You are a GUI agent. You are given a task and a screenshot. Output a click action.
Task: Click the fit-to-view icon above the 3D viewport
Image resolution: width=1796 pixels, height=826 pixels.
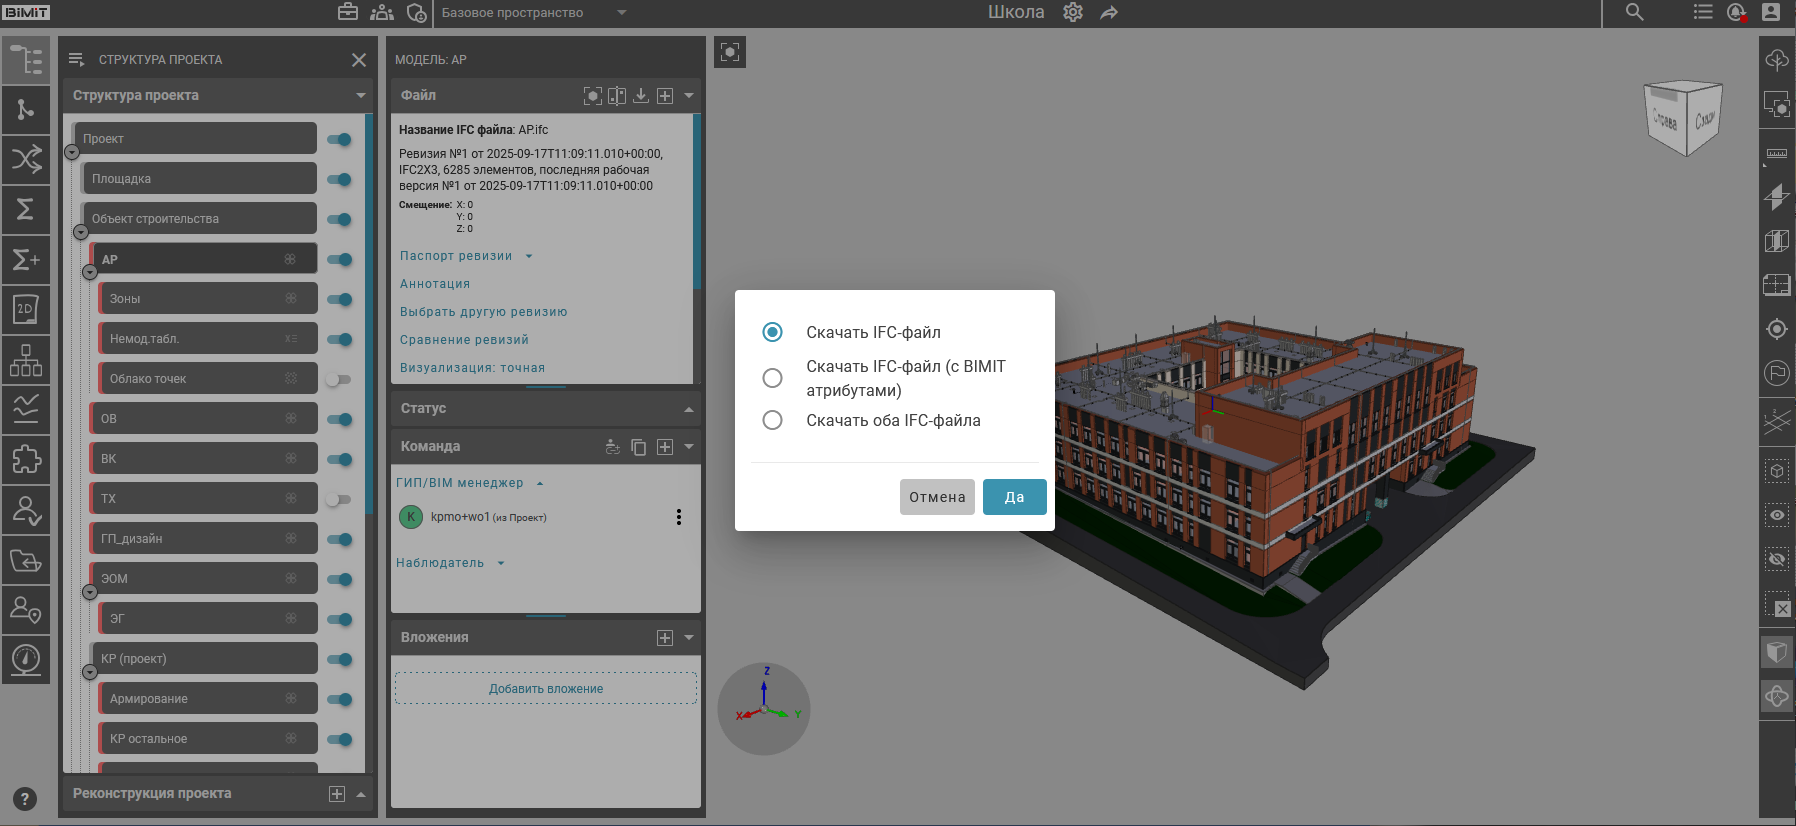[x=730, y=53]
